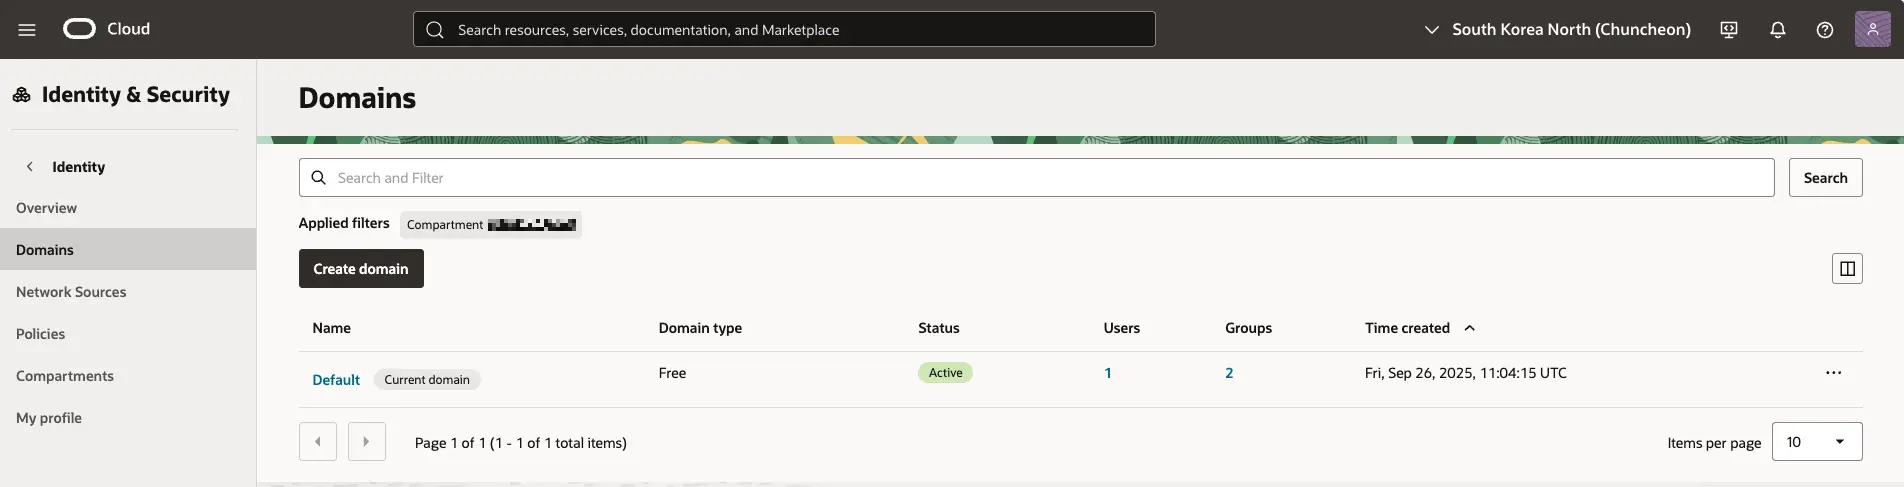Click the Compartment applied filter chip
The width and height of the screenshot is (1904, 487).
(491, 225)
